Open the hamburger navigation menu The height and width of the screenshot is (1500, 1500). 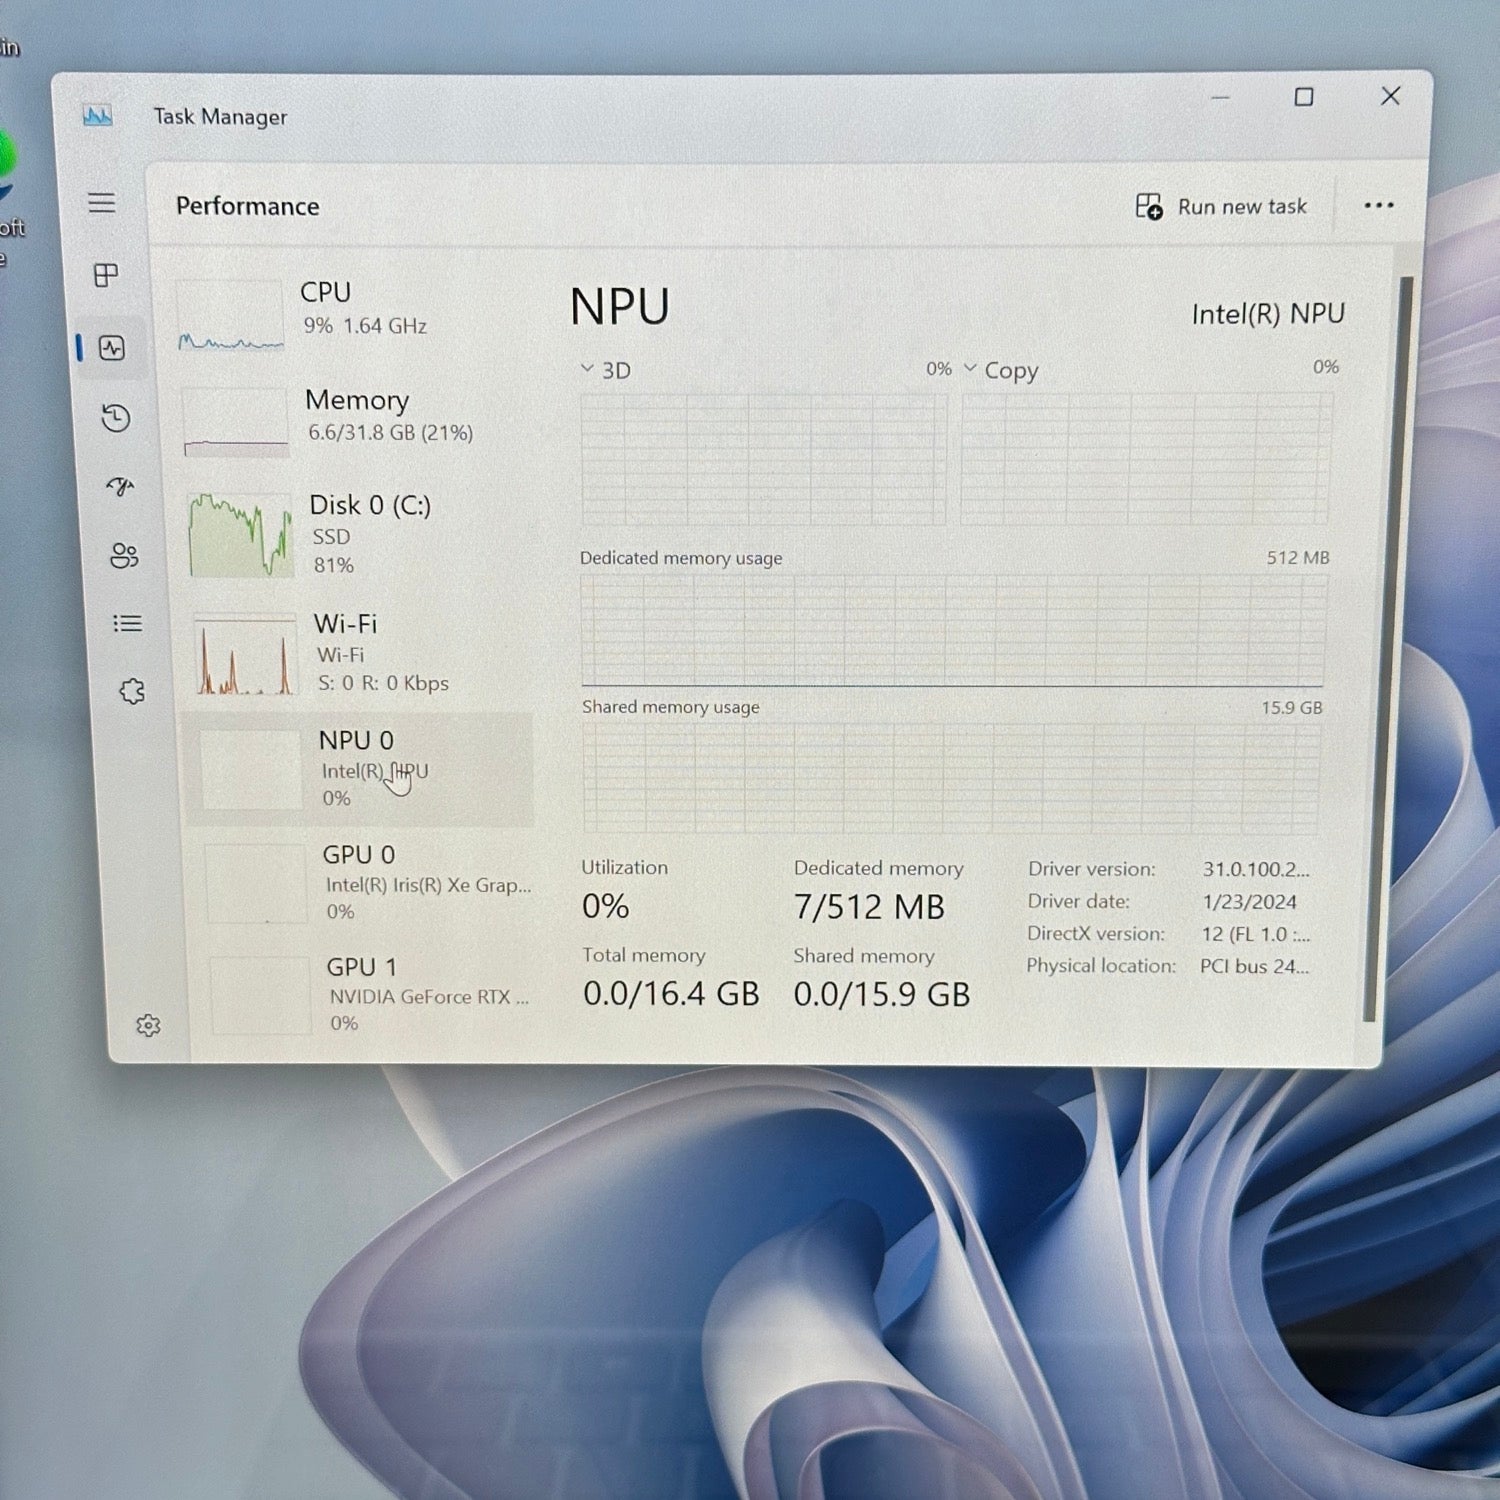[102, 203]
